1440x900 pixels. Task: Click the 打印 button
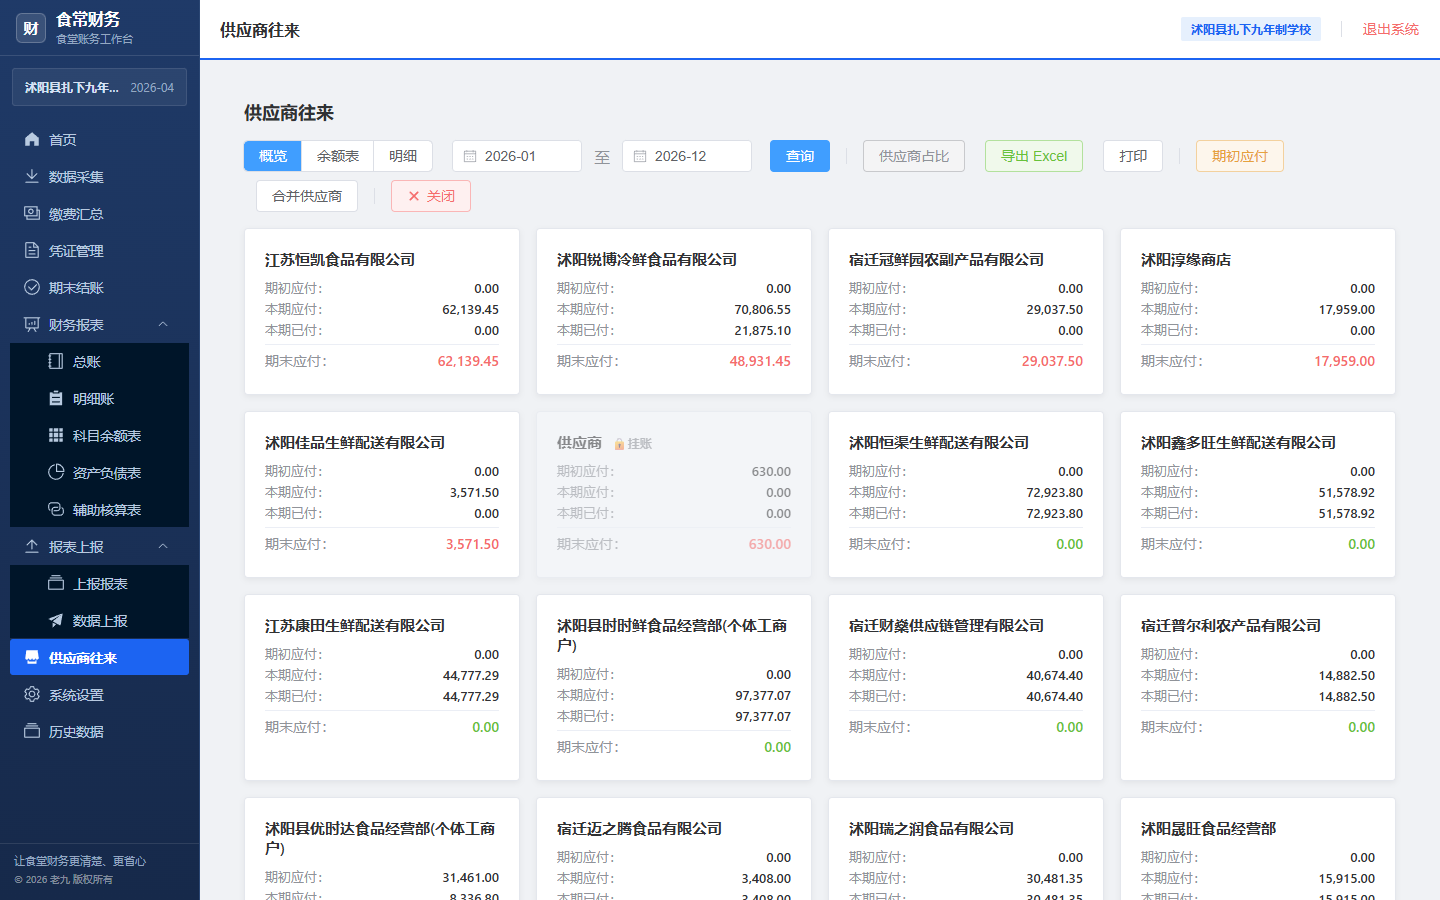pyautogui.click(x=1133, y=156)
